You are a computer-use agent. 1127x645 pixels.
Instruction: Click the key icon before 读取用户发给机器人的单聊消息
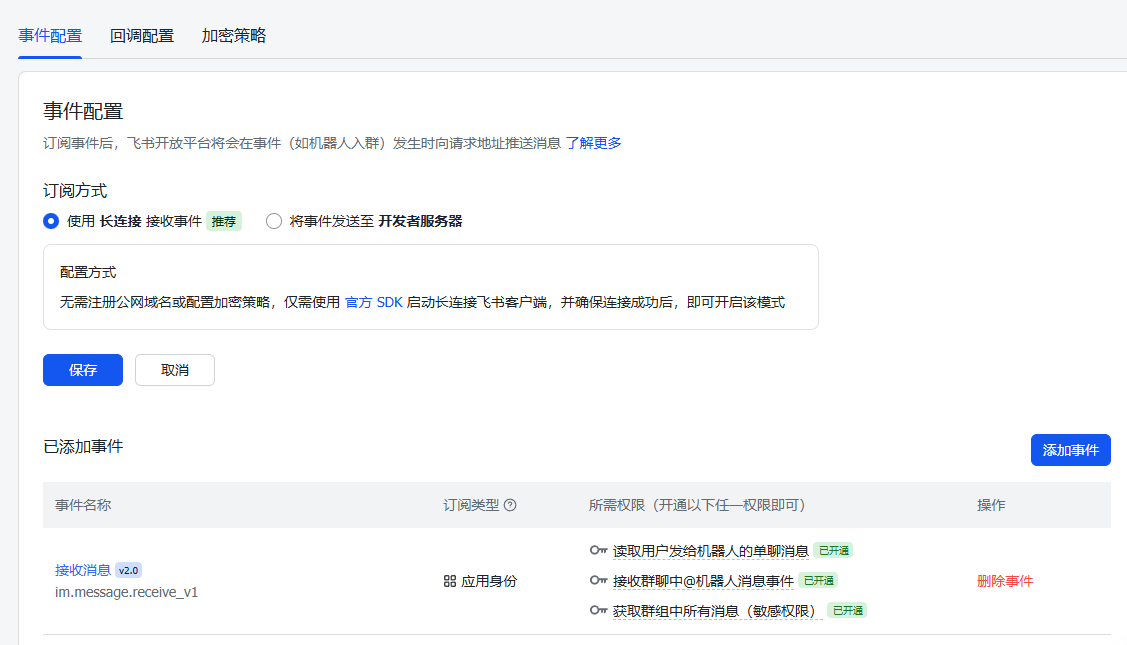coord(597,550)
